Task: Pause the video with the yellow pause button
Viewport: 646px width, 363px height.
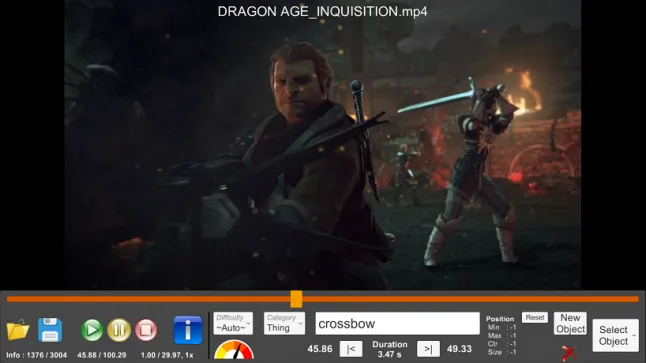Action: [x=119, y=330]
